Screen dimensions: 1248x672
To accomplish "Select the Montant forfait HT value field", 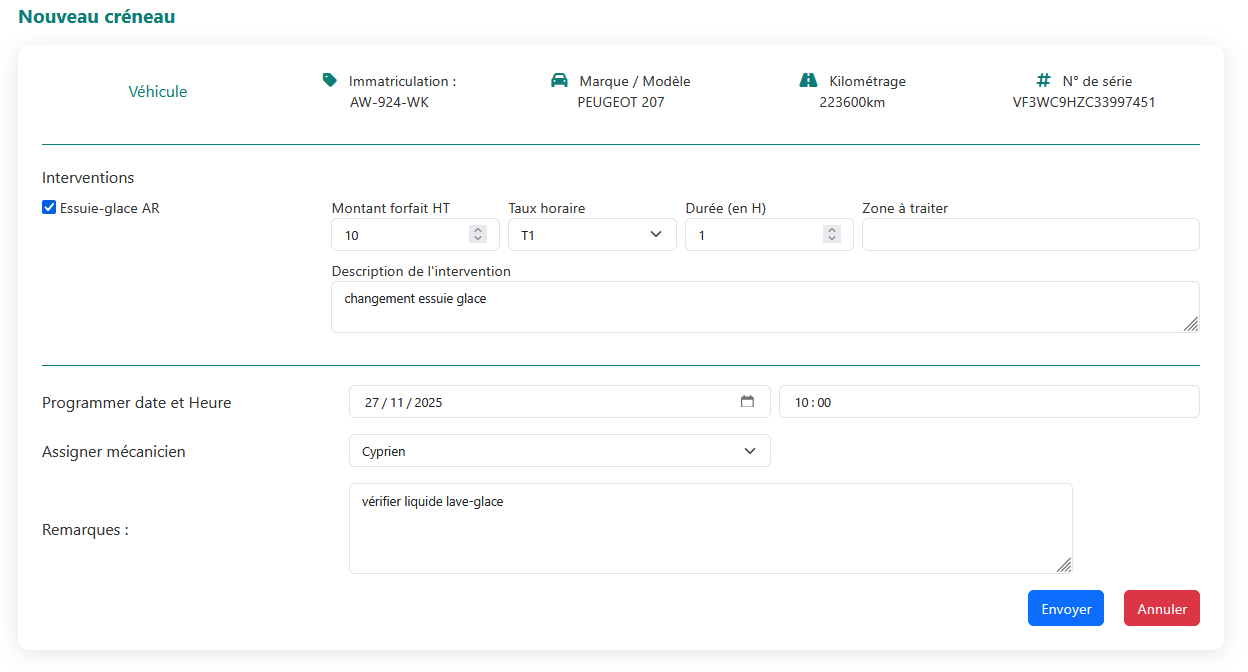I will tap(400, 235).
